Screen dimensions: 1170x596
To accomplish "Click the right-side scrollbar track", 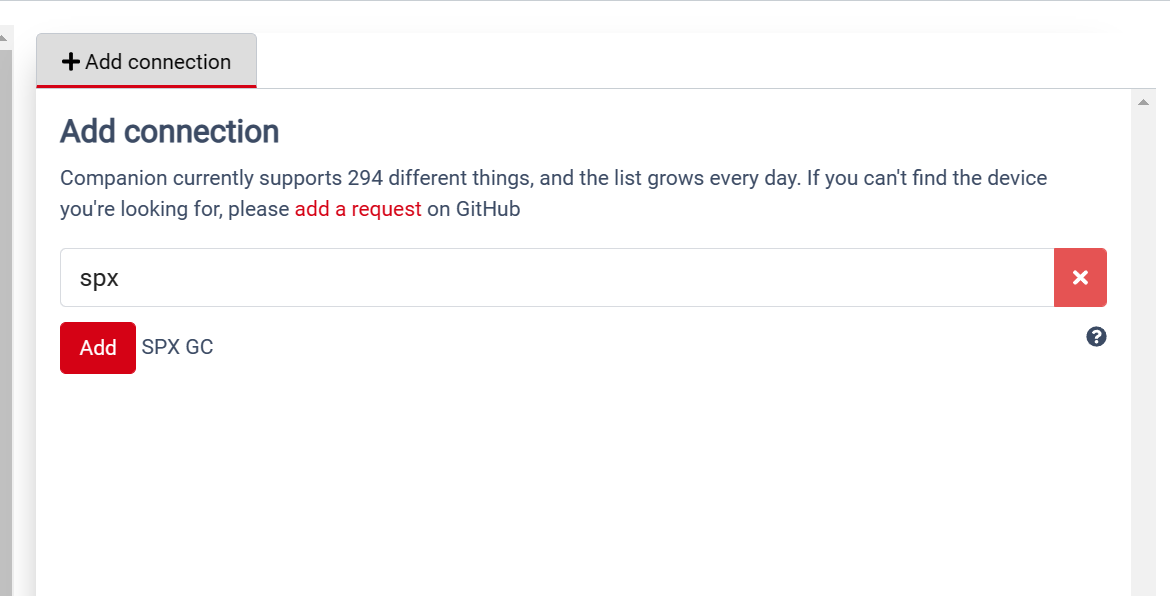I will (x=1143, y=350).
